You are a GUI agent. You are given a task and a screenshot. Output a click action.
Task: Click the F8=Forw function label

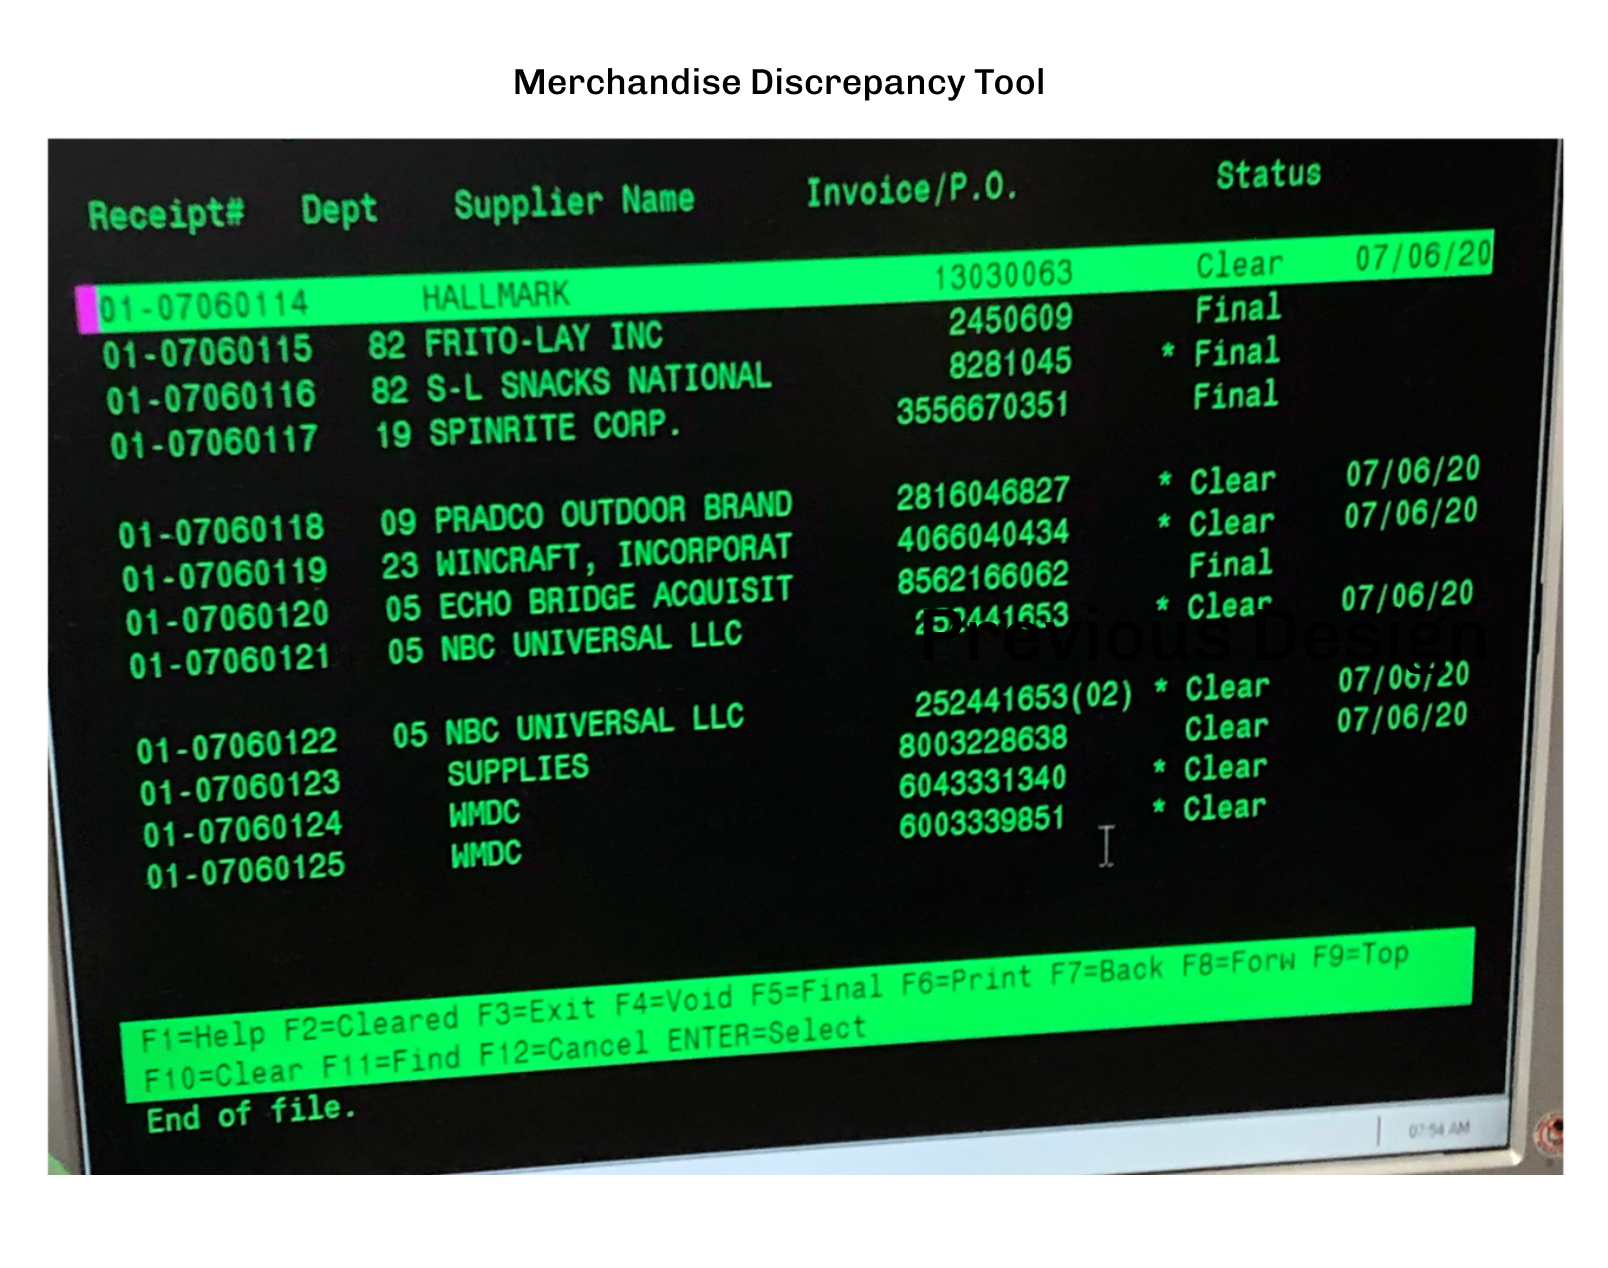coord(1238,962)
